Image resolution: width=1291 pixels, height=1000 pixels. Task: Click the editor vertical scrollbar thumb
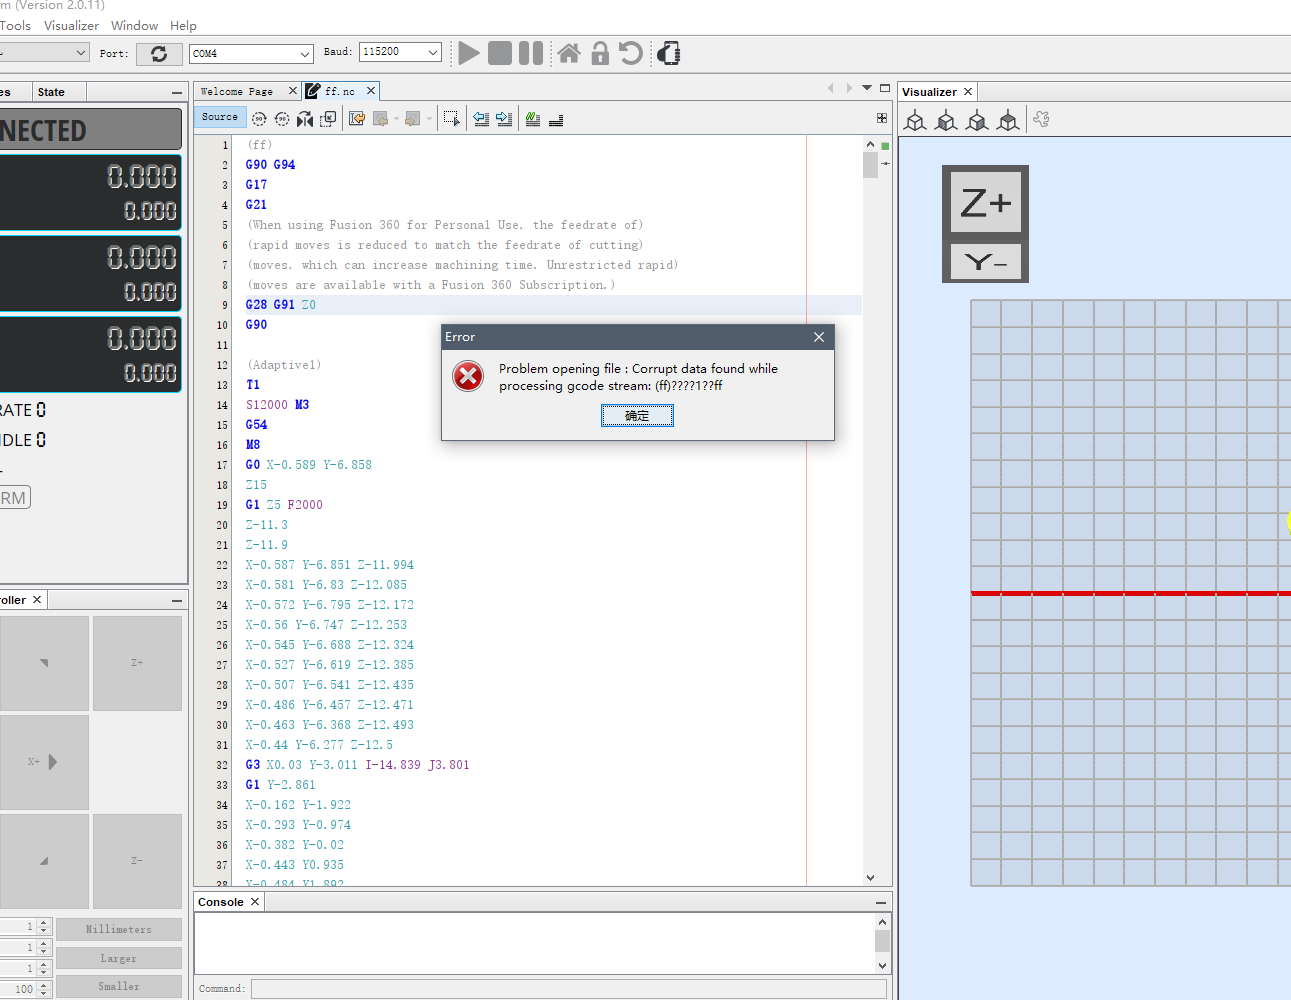pyautogui.click(x=870, y=164)
